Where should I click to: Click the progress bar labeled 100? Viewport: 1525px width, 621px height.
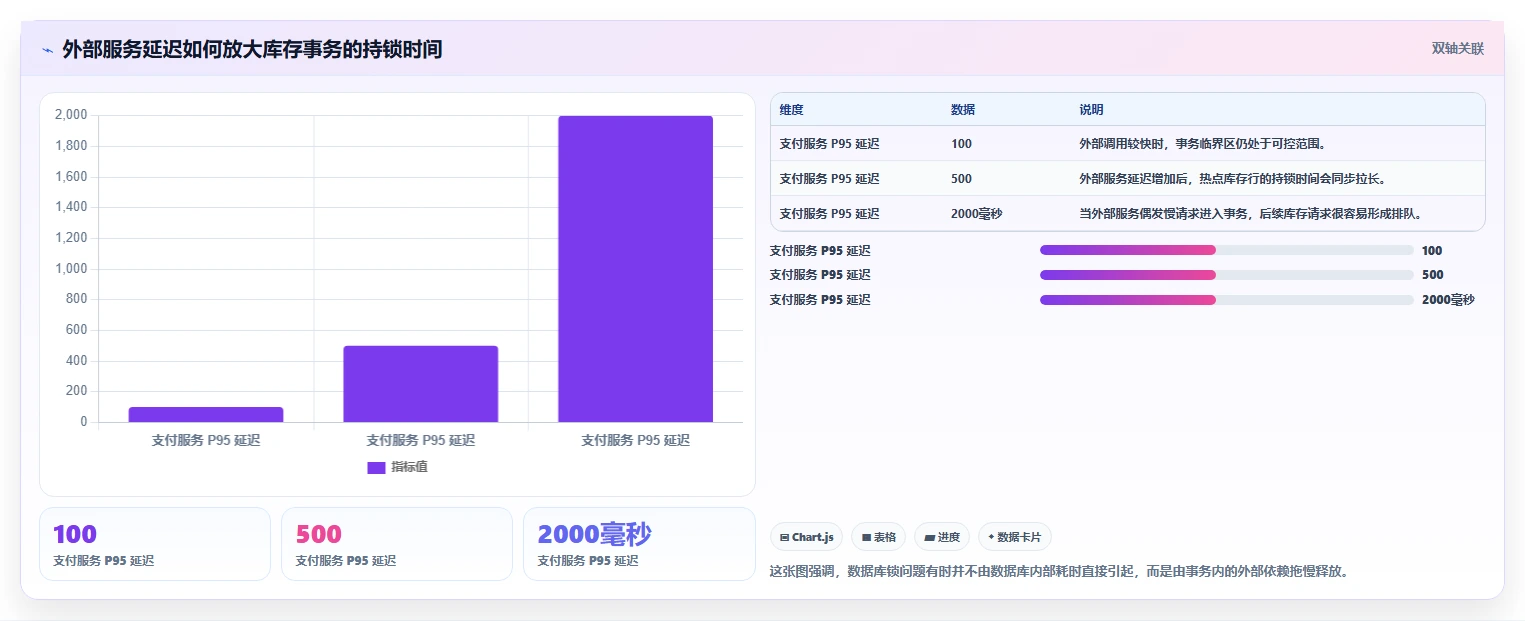click(x=1227, y=250)
